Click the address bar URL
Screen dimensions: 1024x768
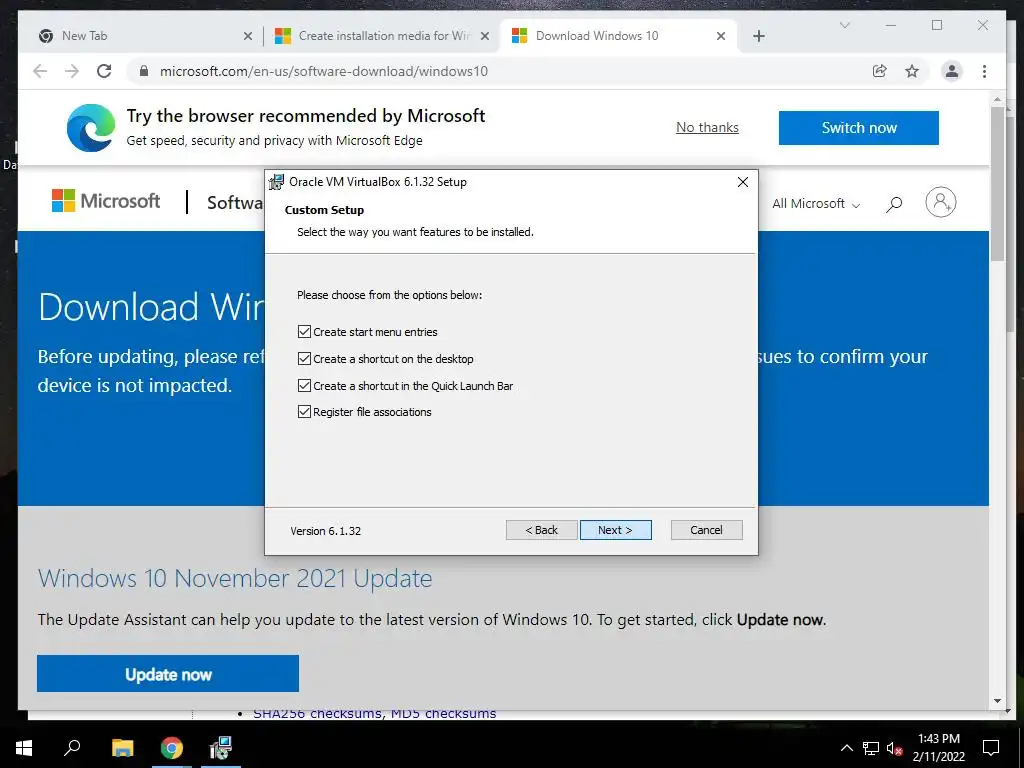click(x=324, y=71)
